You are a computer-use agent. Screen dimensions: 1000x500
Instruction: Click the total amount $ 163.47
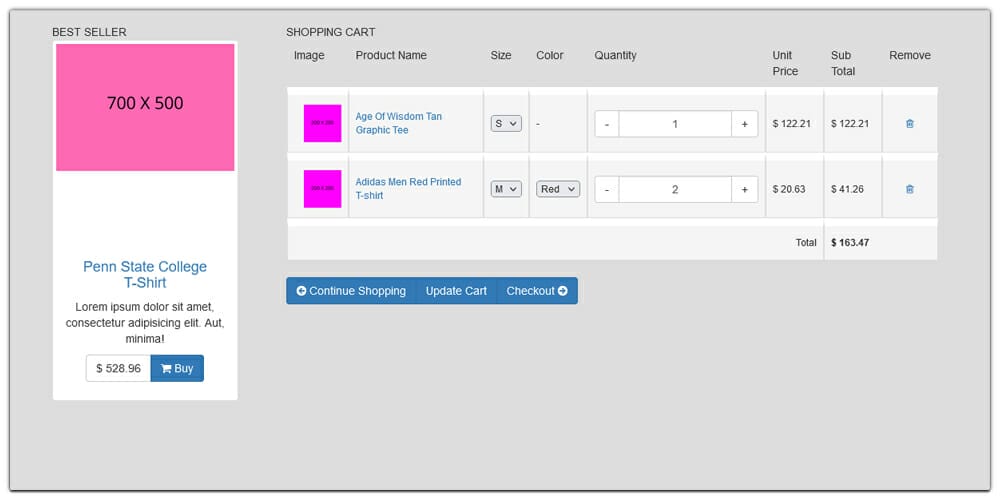pos(850,243)
